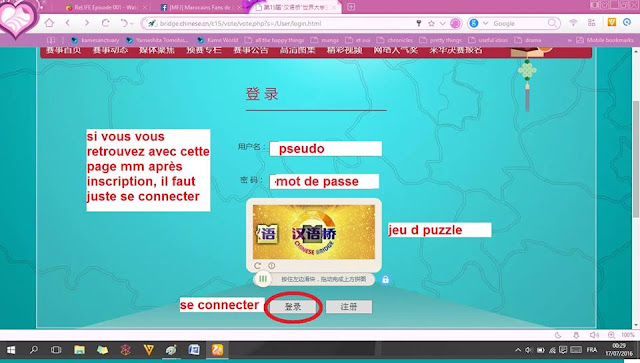The width and height of the screenshot is (640, 363).
Task: Open the search engine selector dropdown
Action: (x=485, y=23)
